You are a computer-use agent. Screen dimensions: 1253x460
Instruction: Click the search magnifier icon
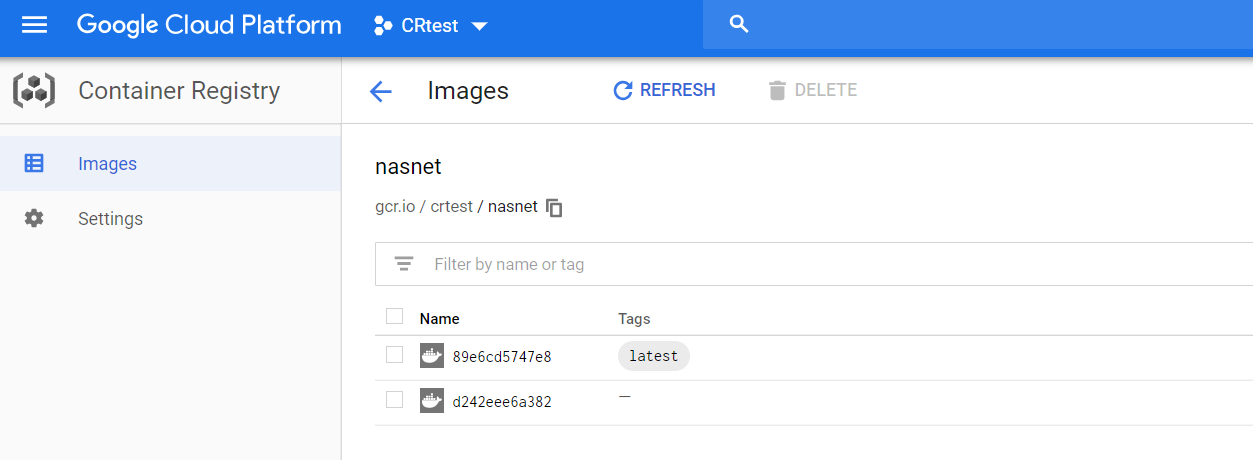point(739,25)
